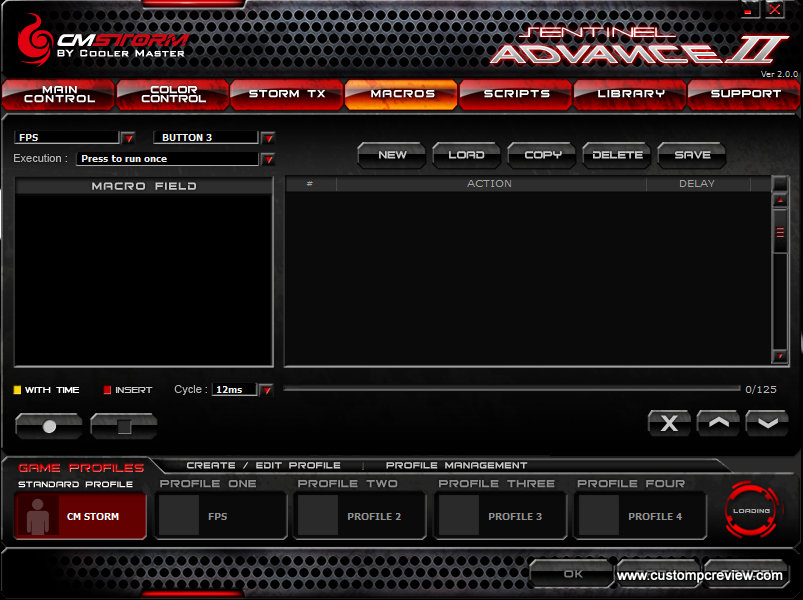
Task: Minimize the Sentinel Advance II window
Action: (749, 10)
